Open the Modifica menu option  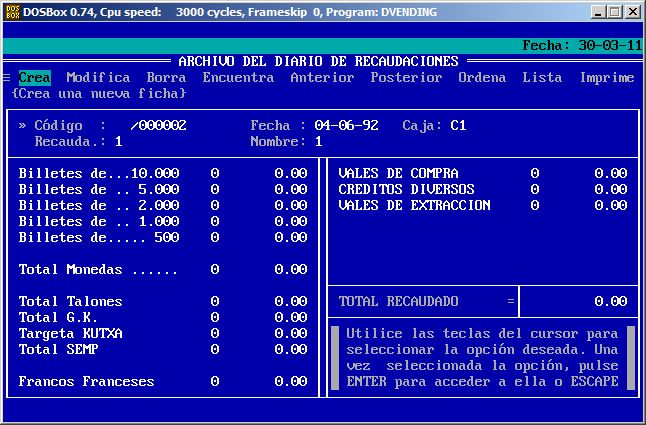click(98, 77)
